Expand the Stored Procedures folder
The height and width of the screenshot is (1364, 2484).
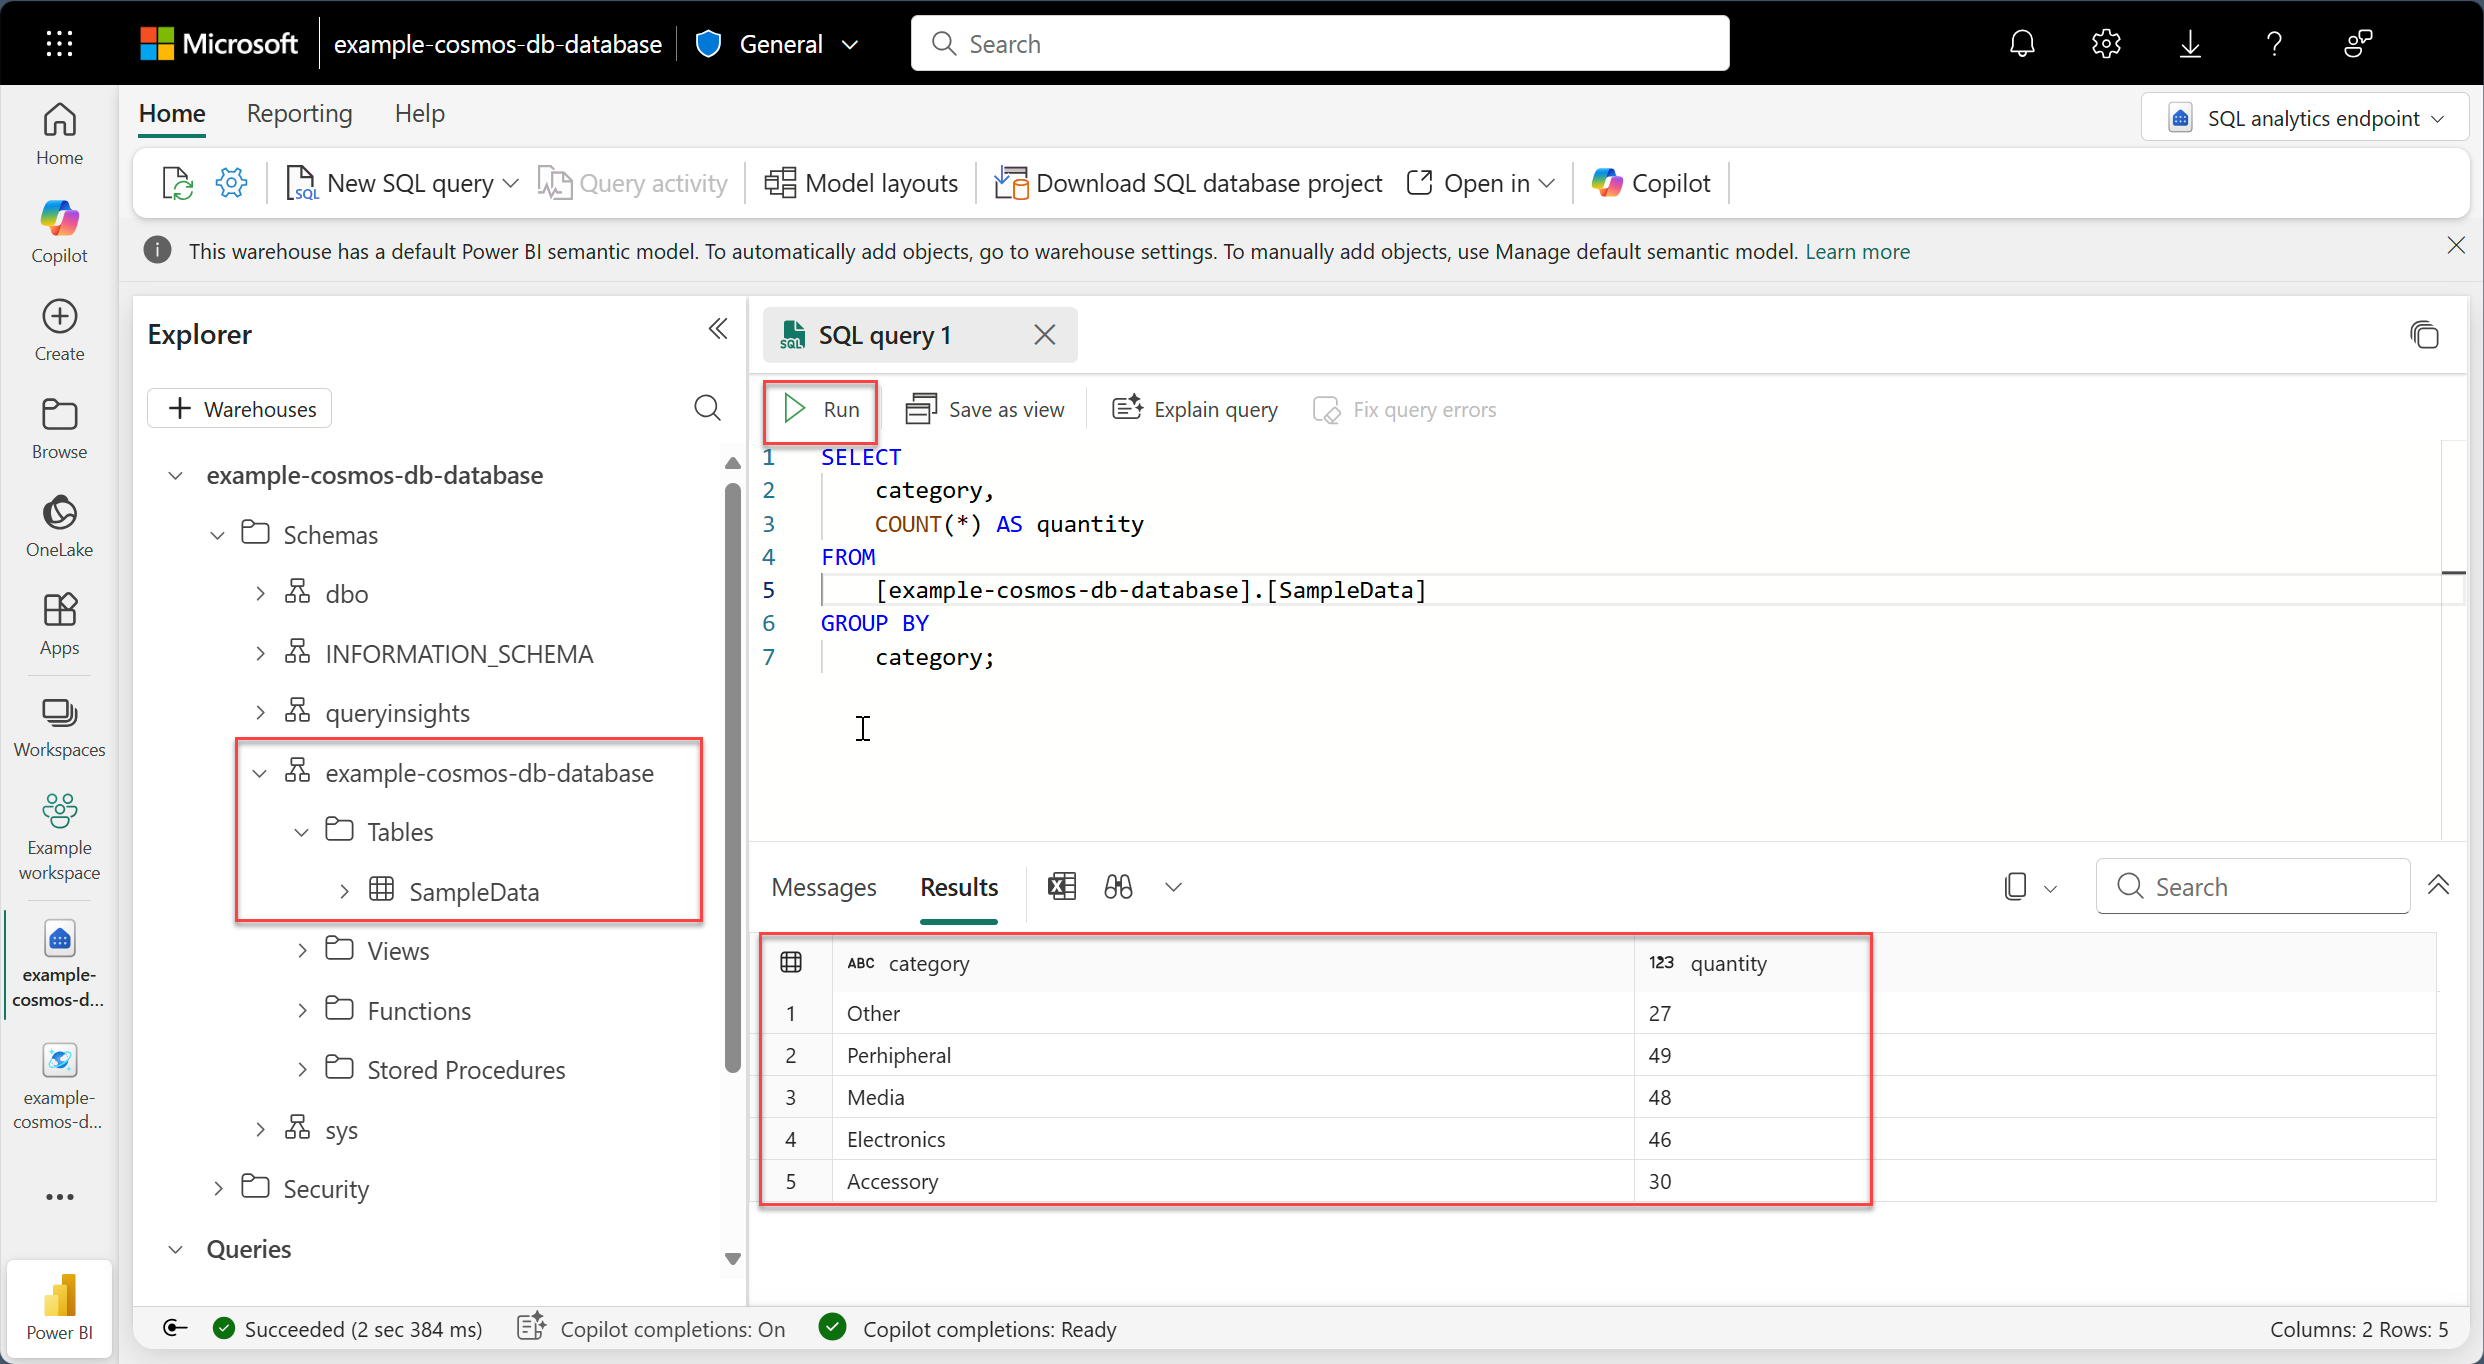[302, 1069]
